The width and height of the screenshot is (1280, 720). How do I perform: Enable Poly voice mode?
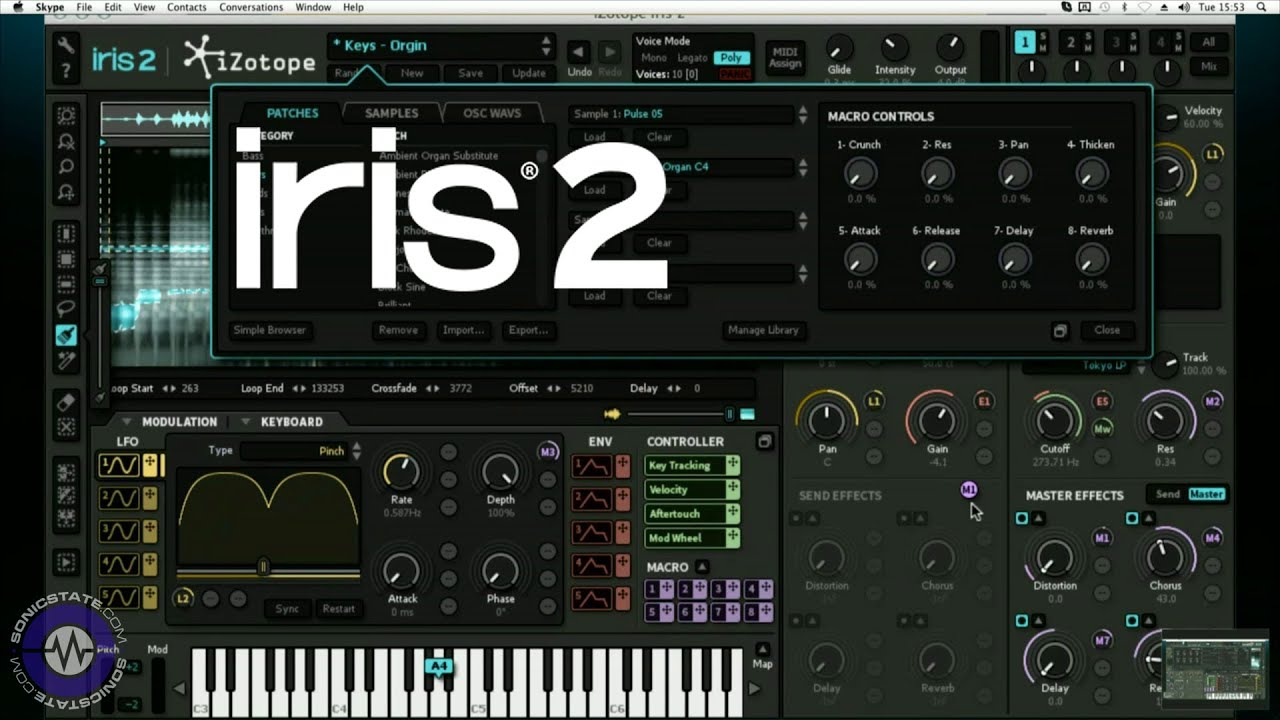731,58
